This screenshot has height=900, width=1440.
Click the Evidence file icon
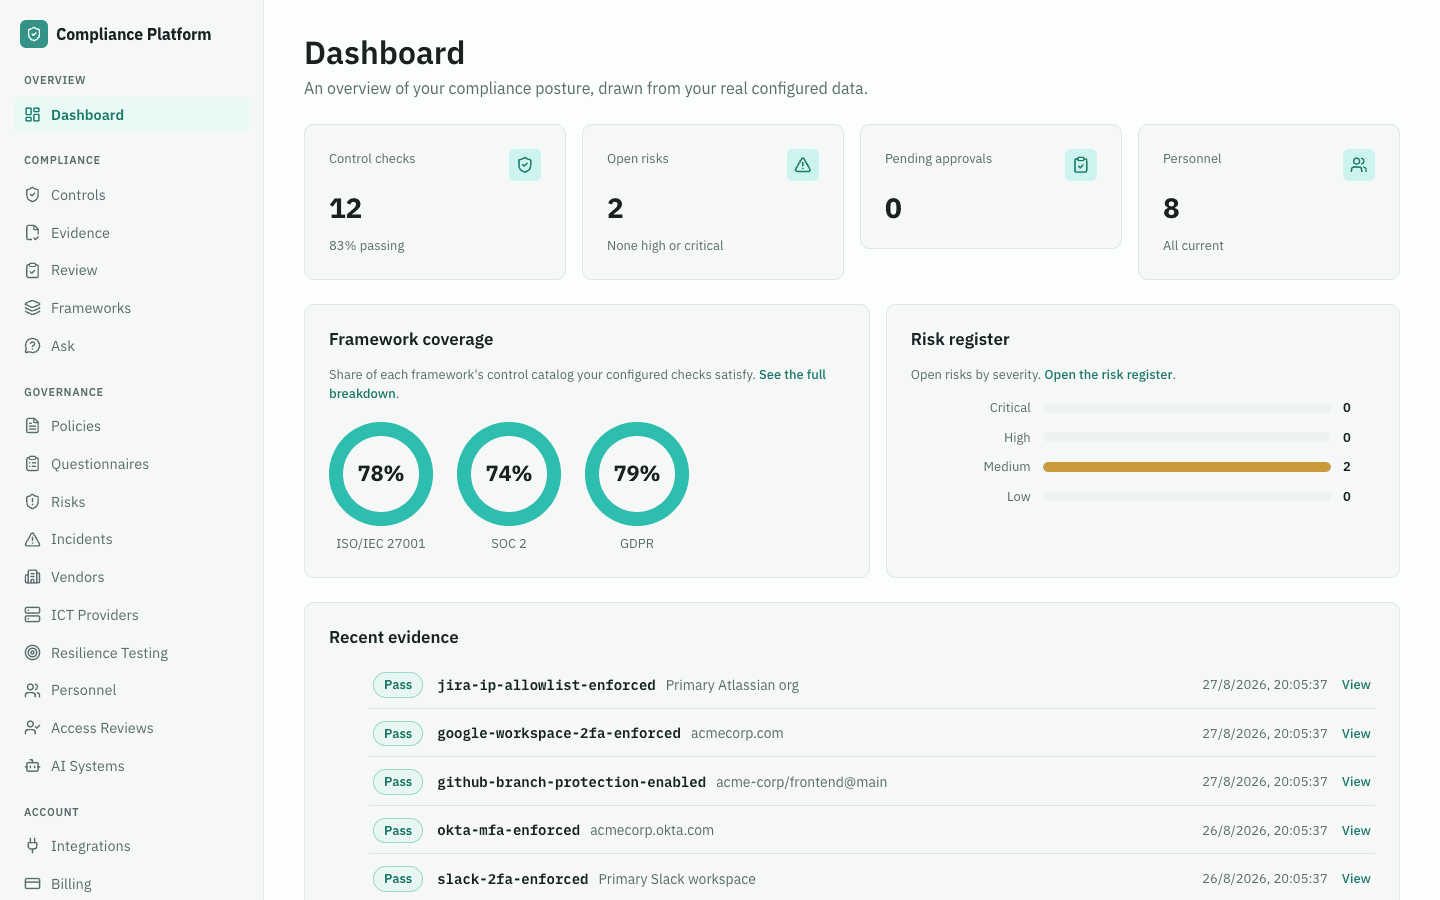click(x=33, y=233)
